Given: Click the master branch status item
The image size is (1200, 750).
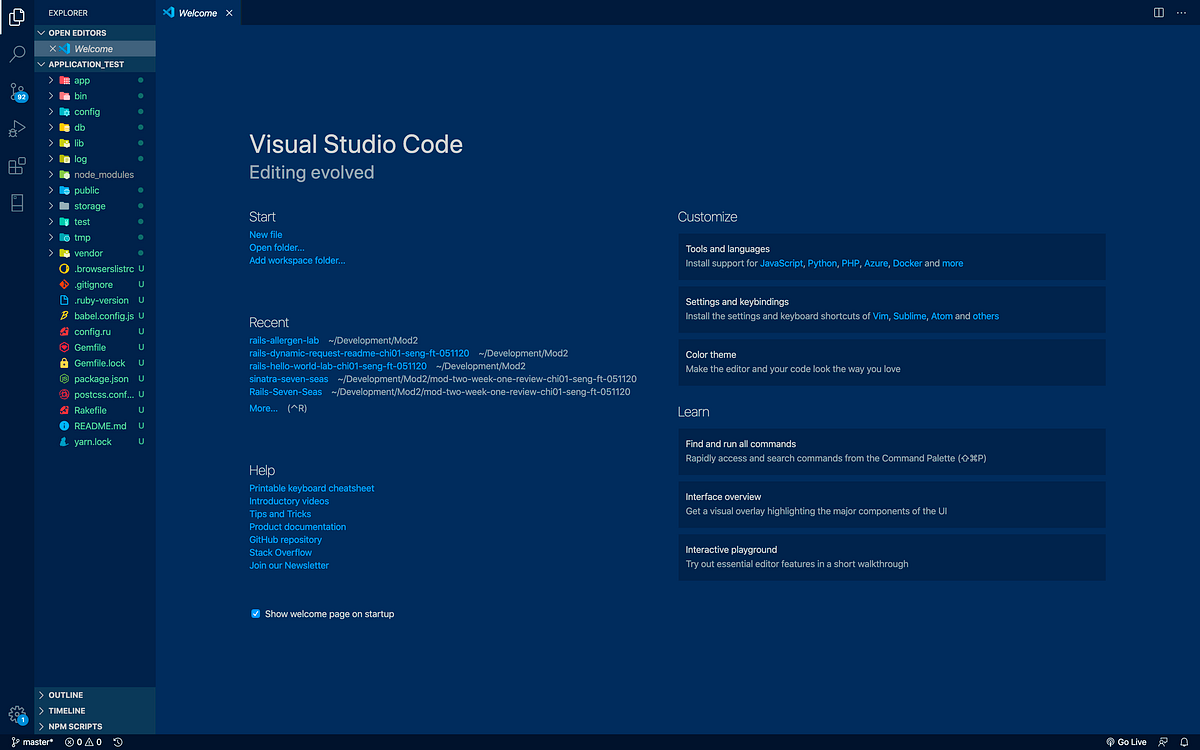Looking at the screenshot, I should (31, 742).
